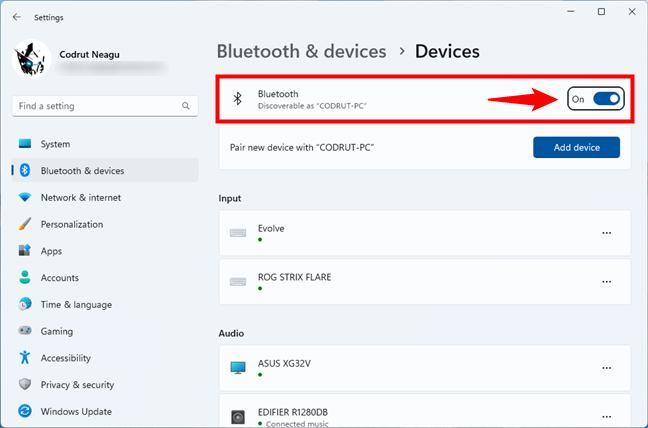Open more options for ASUS XG32V
Screen dimensions: 648x428
pos(606,368)
